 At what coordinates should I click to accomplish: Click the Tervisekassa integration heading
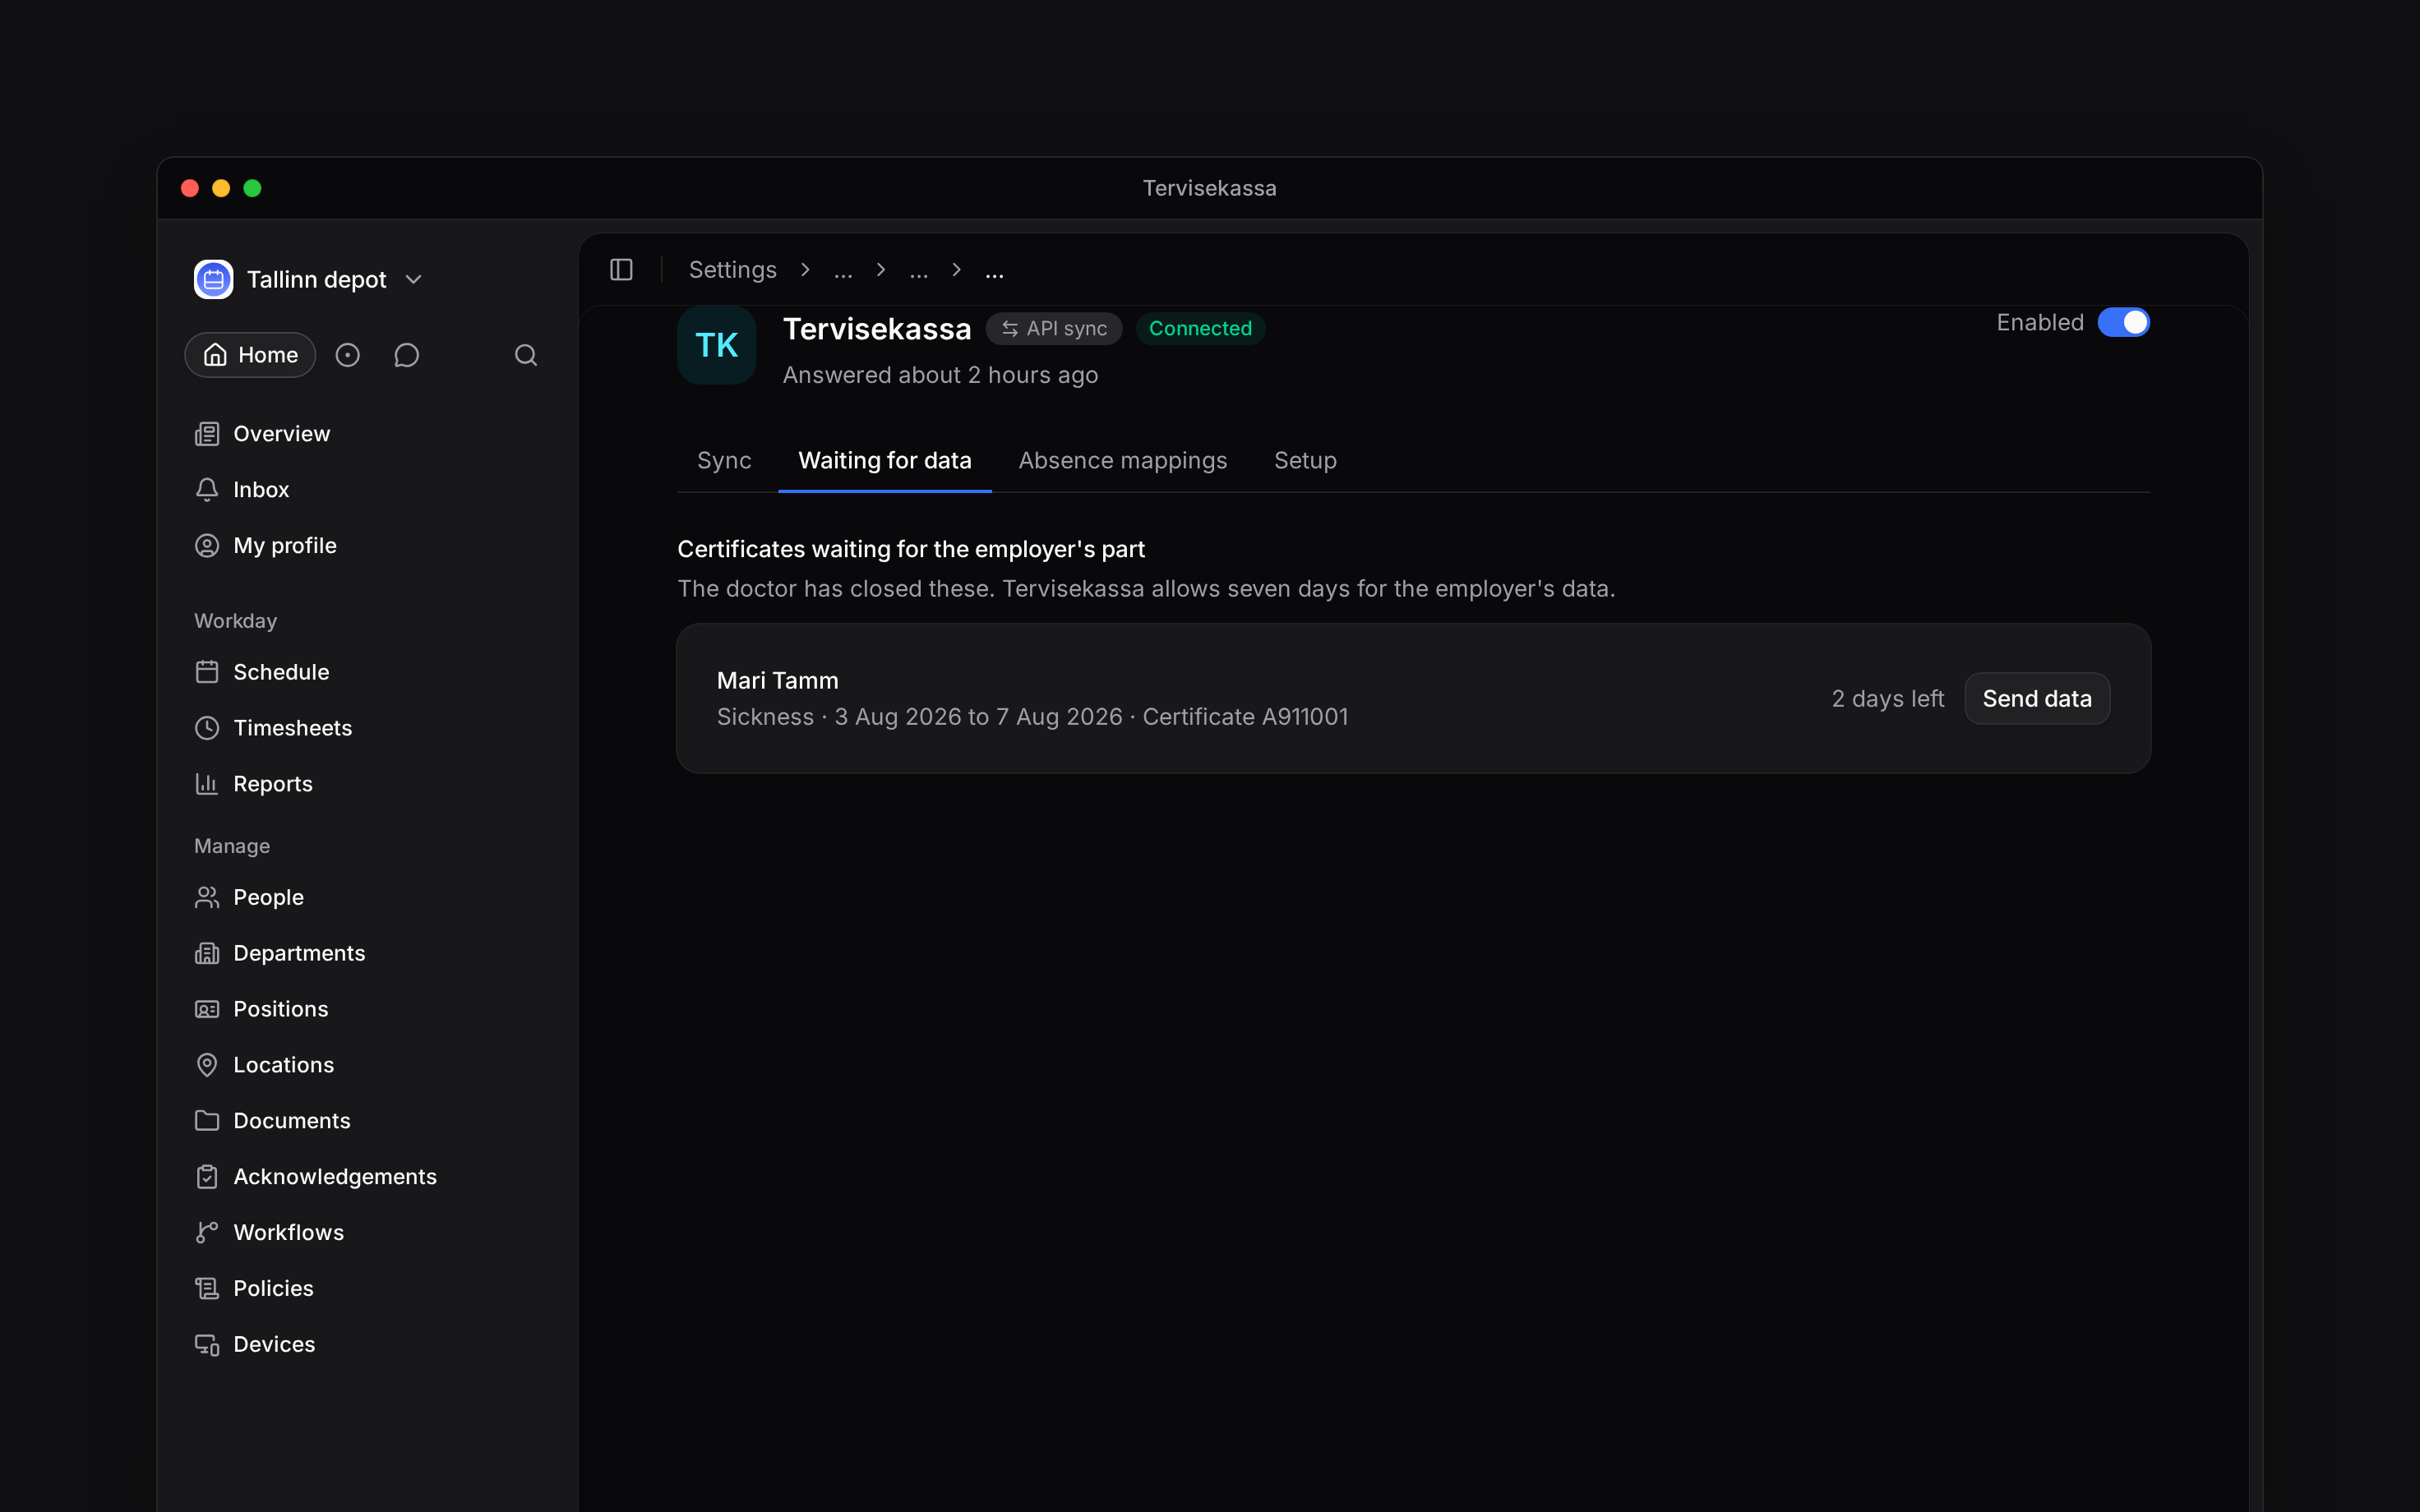click(x=877, y=329)
